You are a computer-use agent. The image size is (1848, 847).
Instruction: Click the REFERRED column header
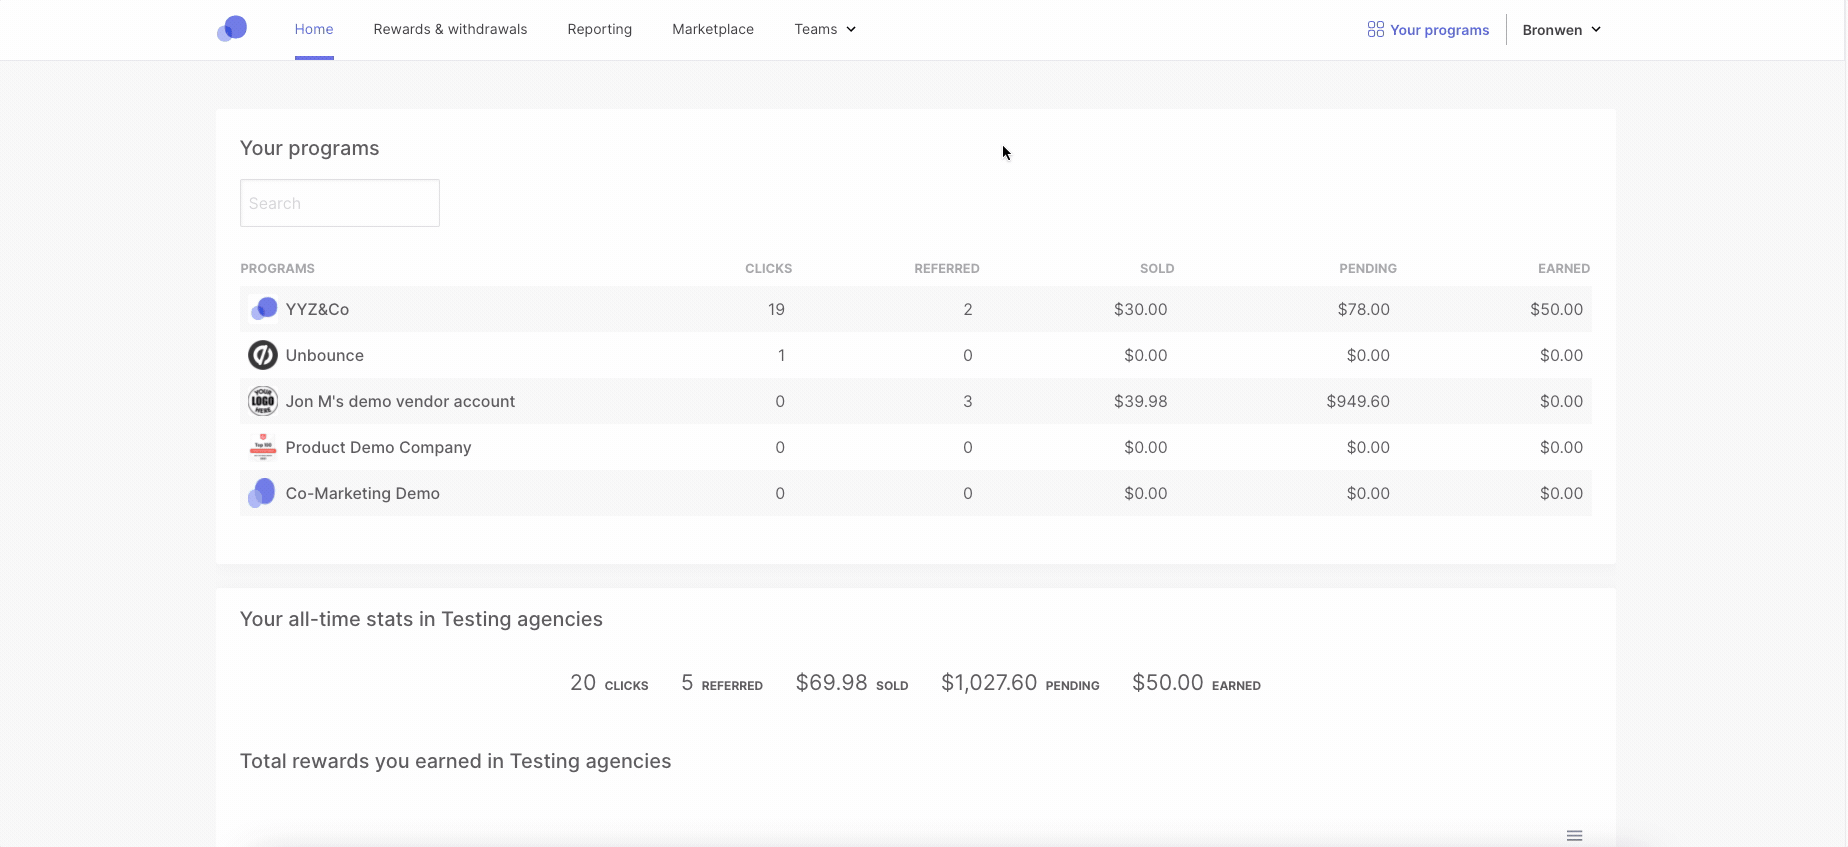click(x=946, y=268)
